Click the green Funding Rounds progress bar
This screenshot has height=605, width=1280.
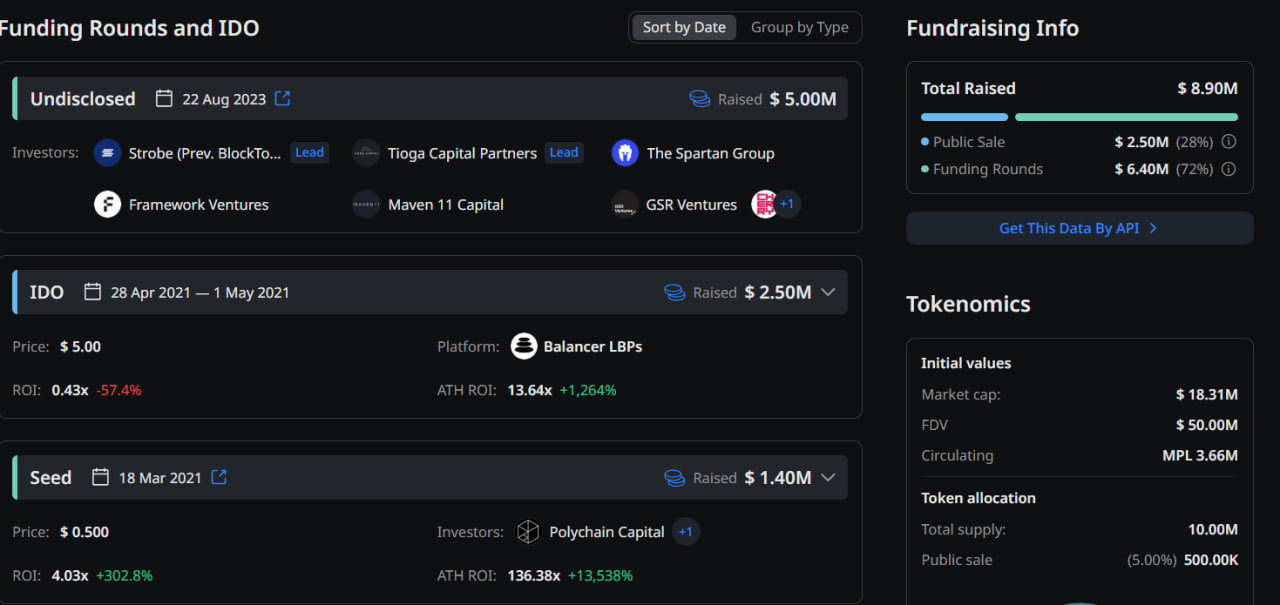click(1126, 117)
